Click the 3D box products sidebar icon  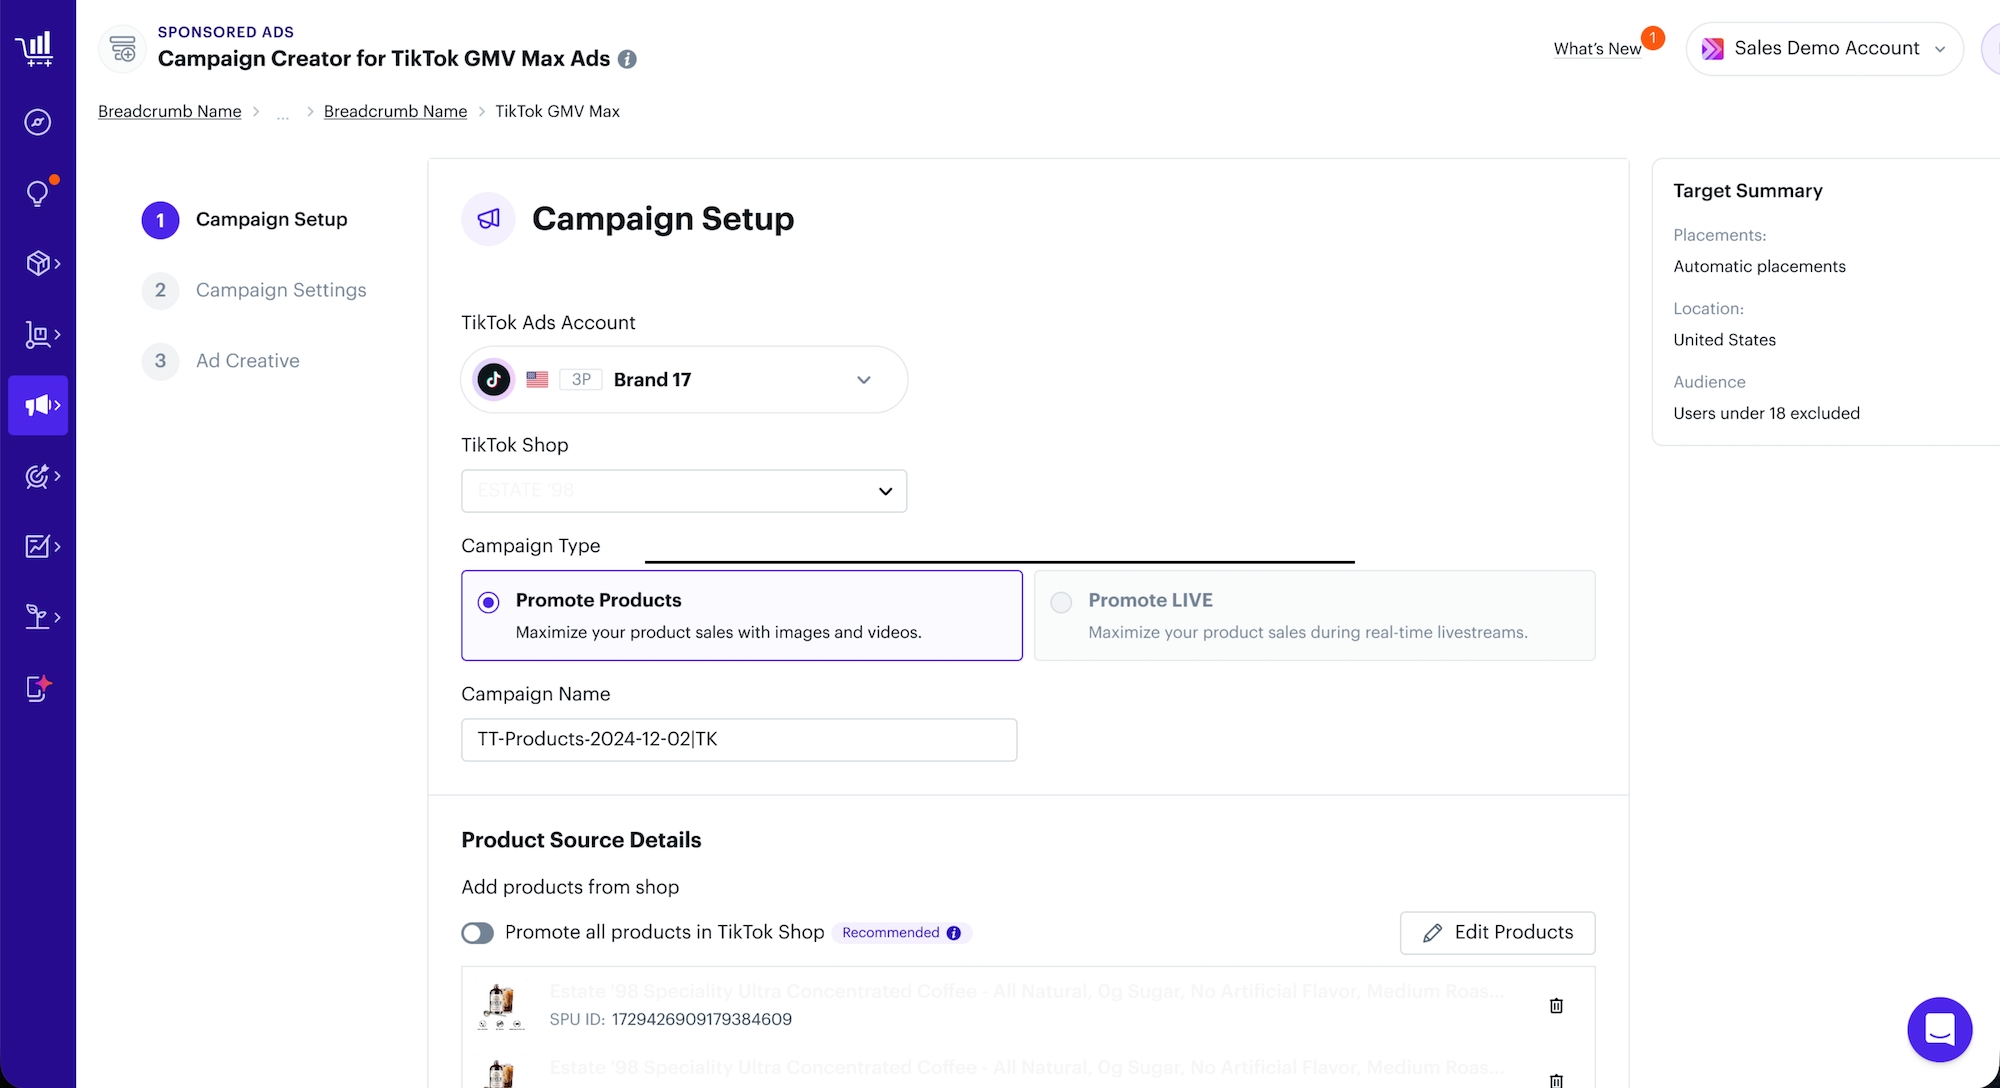tap(38, 263)
